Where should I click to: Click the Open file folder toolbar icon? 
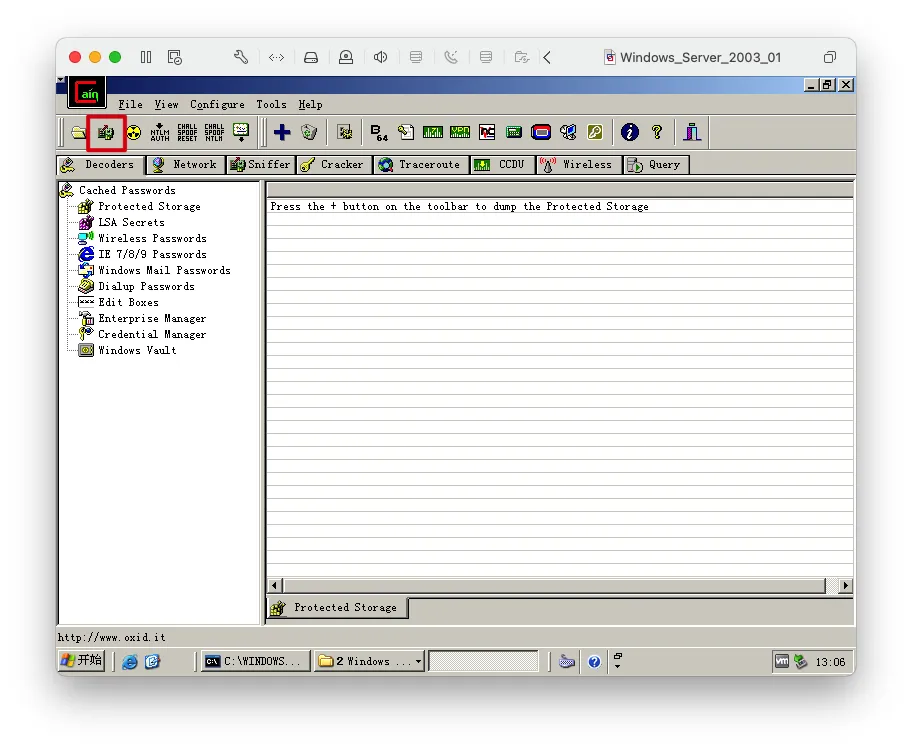(79, 133)
